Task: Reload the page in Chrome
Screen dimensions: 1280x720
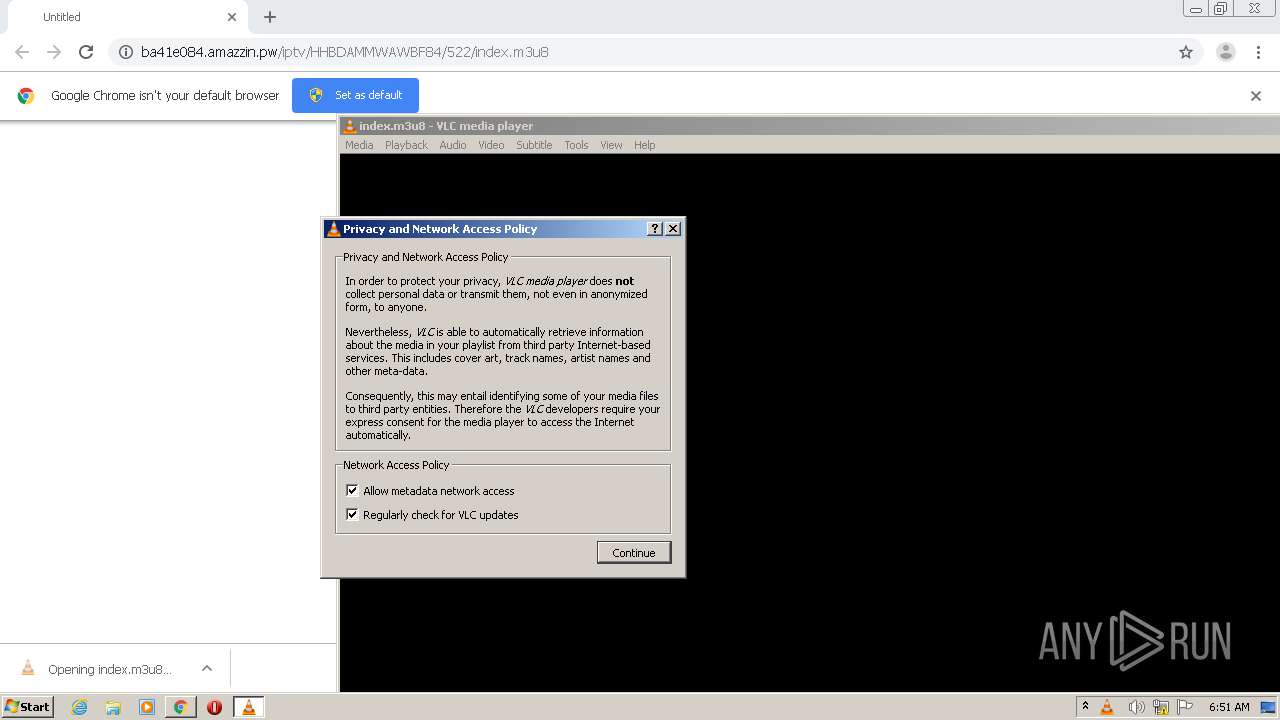Action: (x=86, y=52)
